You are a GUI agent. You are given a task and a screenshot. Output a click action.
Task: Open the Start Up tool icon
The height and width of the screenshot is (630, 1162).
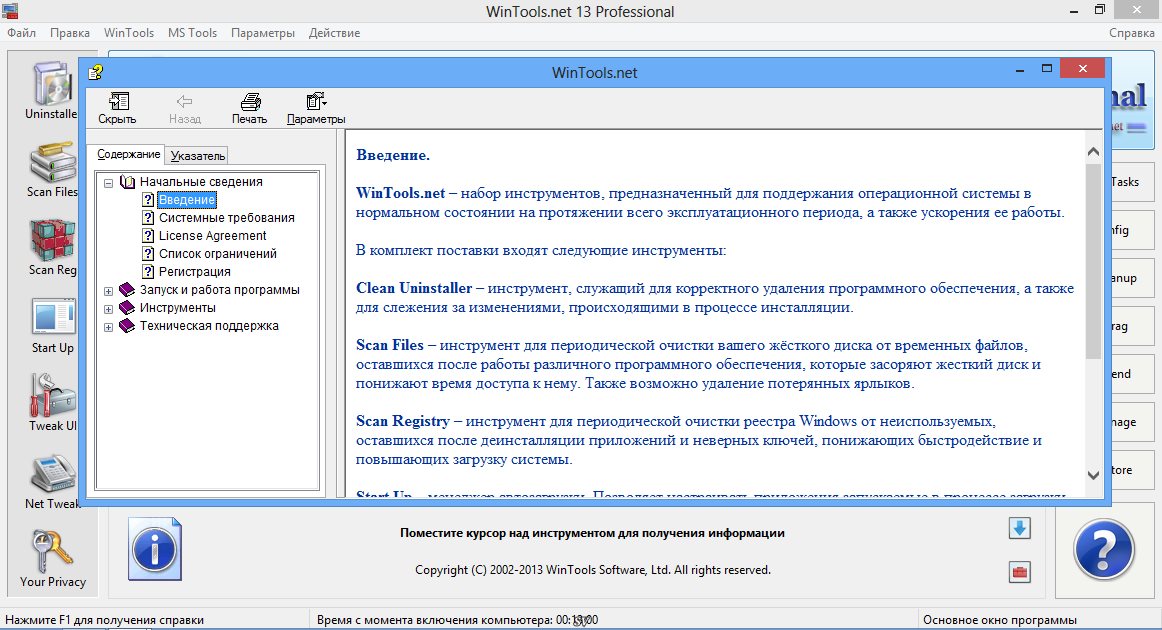tap(52, 318)
